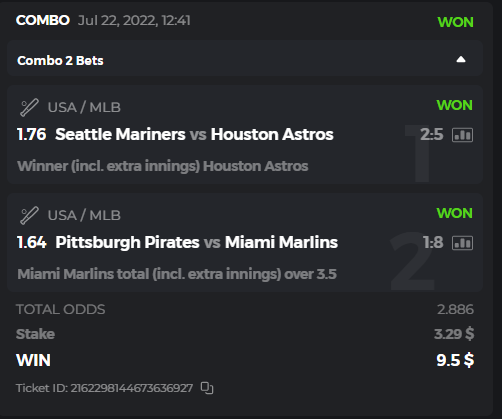Image resolution: width=502 pixels, height=419 pixels.
Task: Click baseball bat icon in second bet
Action: (x=29, y=215)
